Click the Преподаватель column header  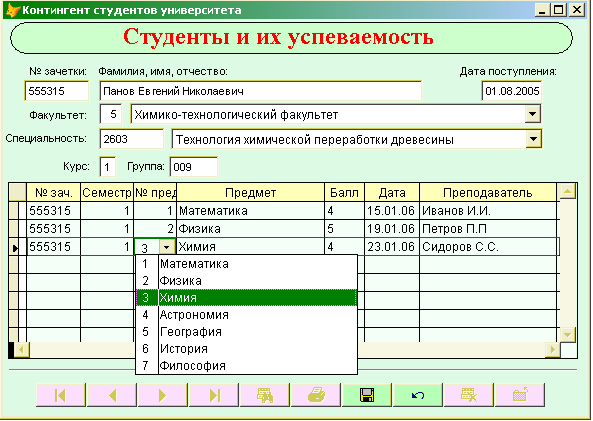[x=488, y=193]
